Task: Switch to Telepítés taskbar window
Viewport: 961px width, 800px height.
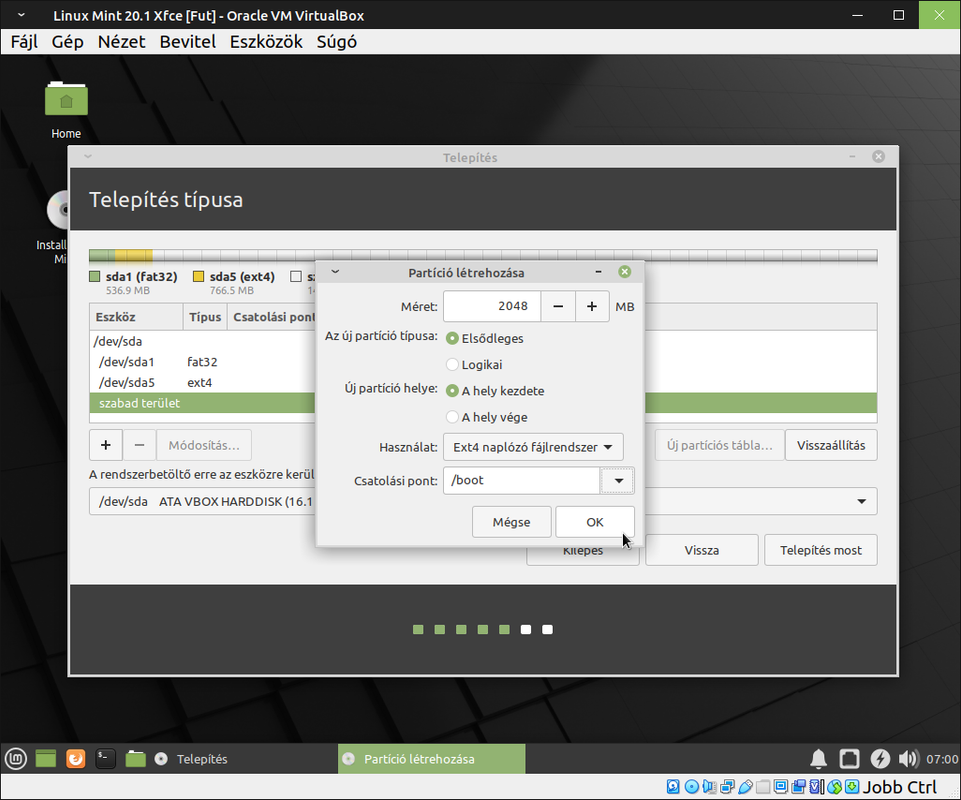Action: (242, 759)
